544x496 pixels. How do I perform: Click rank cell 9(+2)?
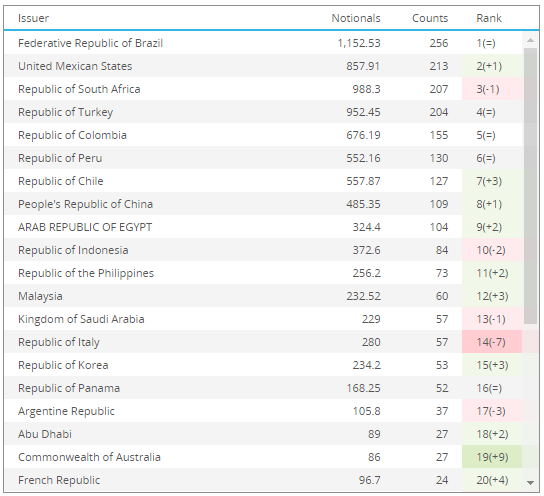coord(492,227)
